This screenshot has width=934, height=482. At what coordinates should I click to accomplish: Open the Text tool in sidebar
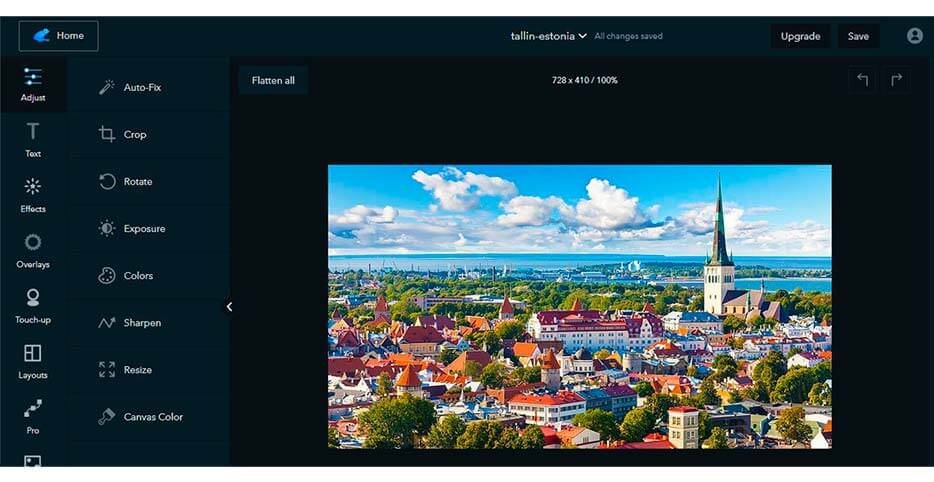pos(33,139)
